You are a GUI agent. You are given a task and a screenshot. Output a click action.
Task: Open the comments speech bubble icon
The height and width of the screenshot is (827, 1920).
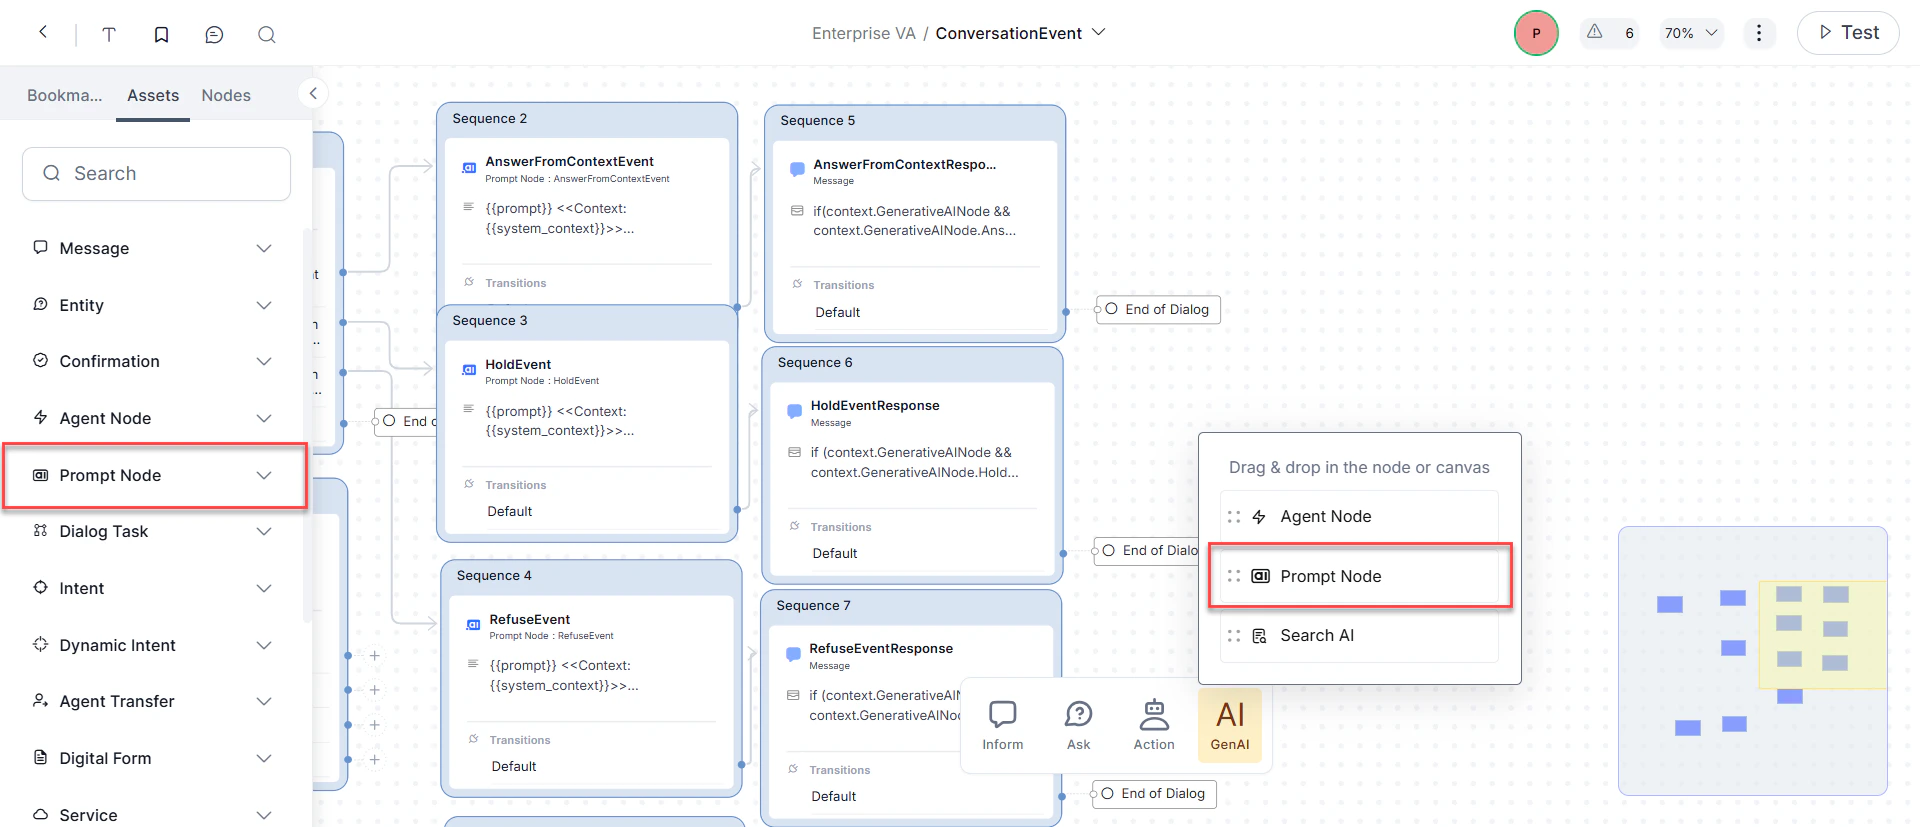click(214, 34)
